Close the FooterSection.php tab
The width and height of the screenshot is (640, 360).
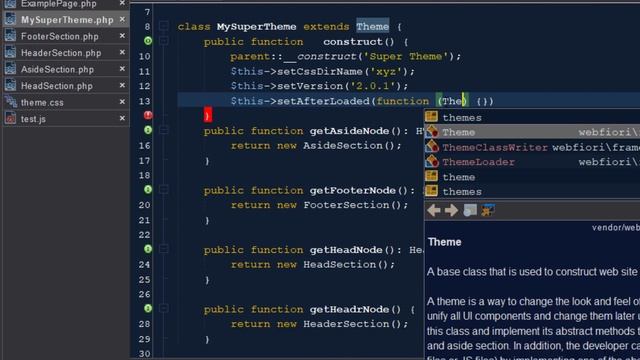click(122, 36)
